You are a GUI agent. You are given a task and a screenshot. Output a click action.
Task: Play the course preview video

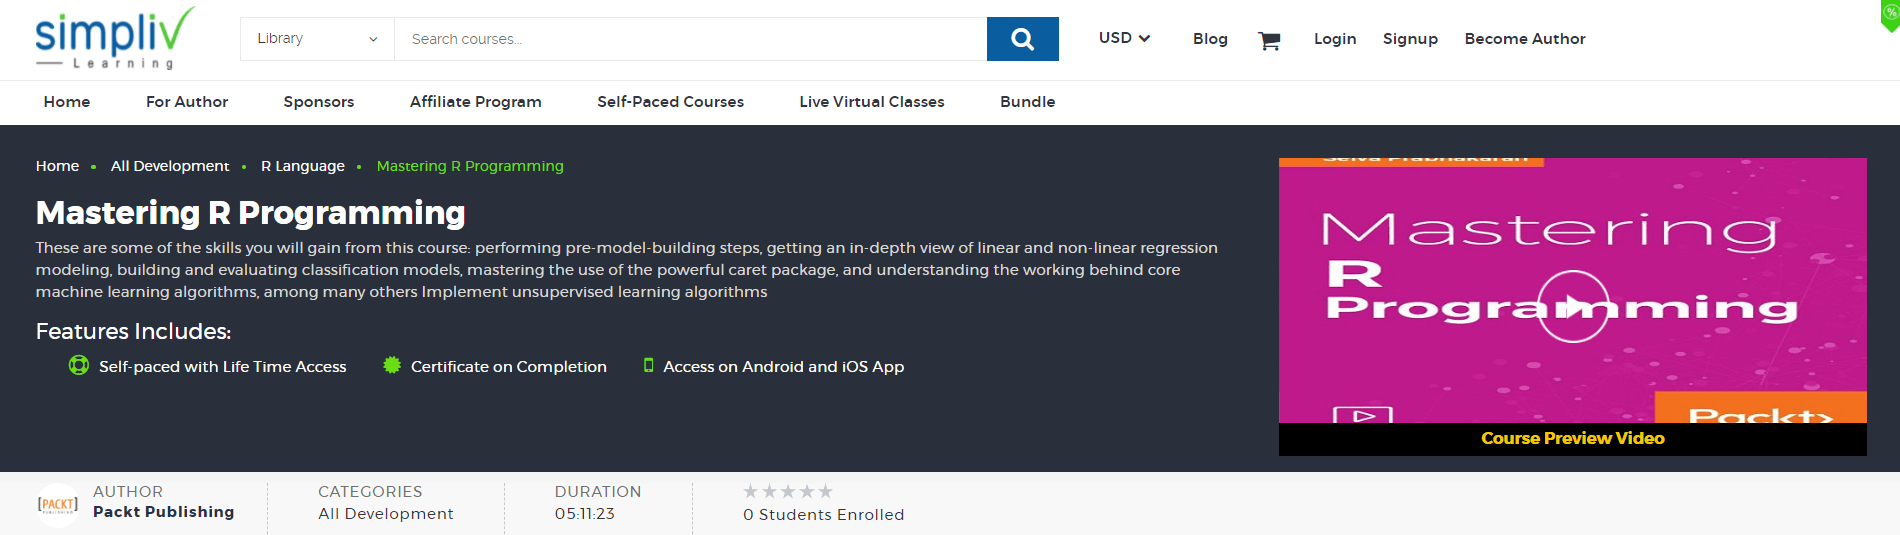point(1573,306)
